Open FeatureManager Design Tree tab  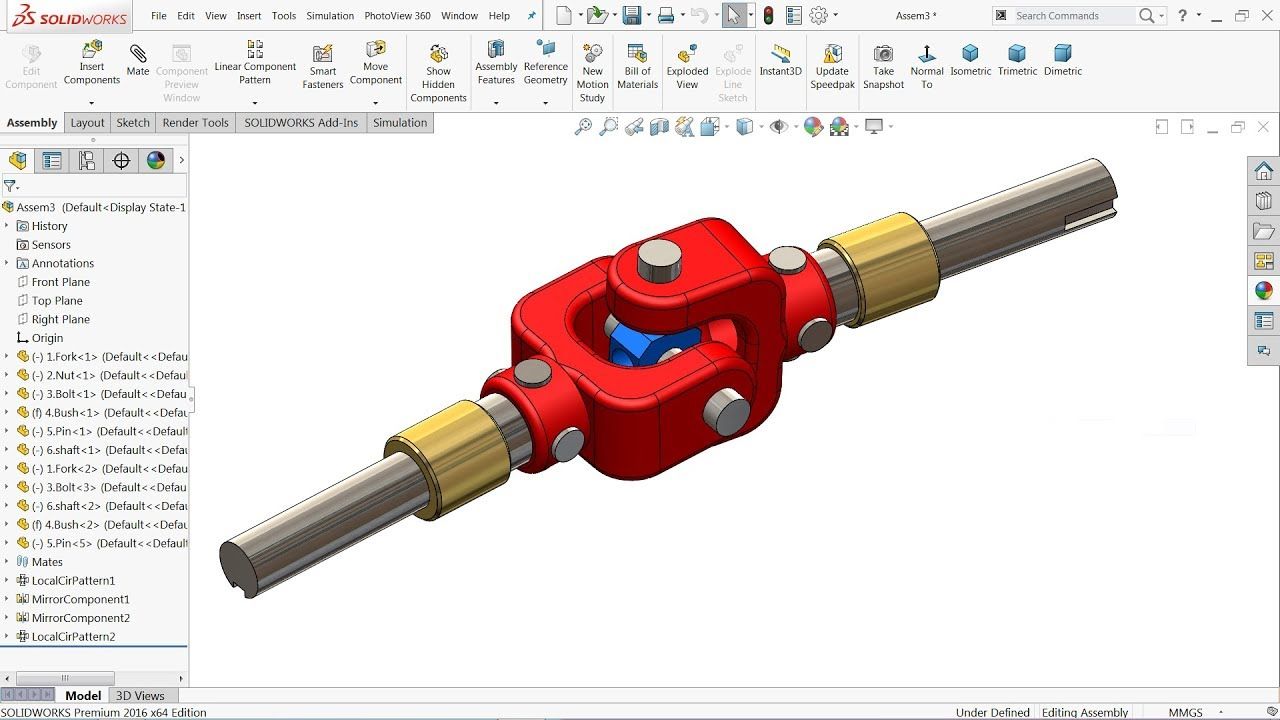[x=18, y=161]
